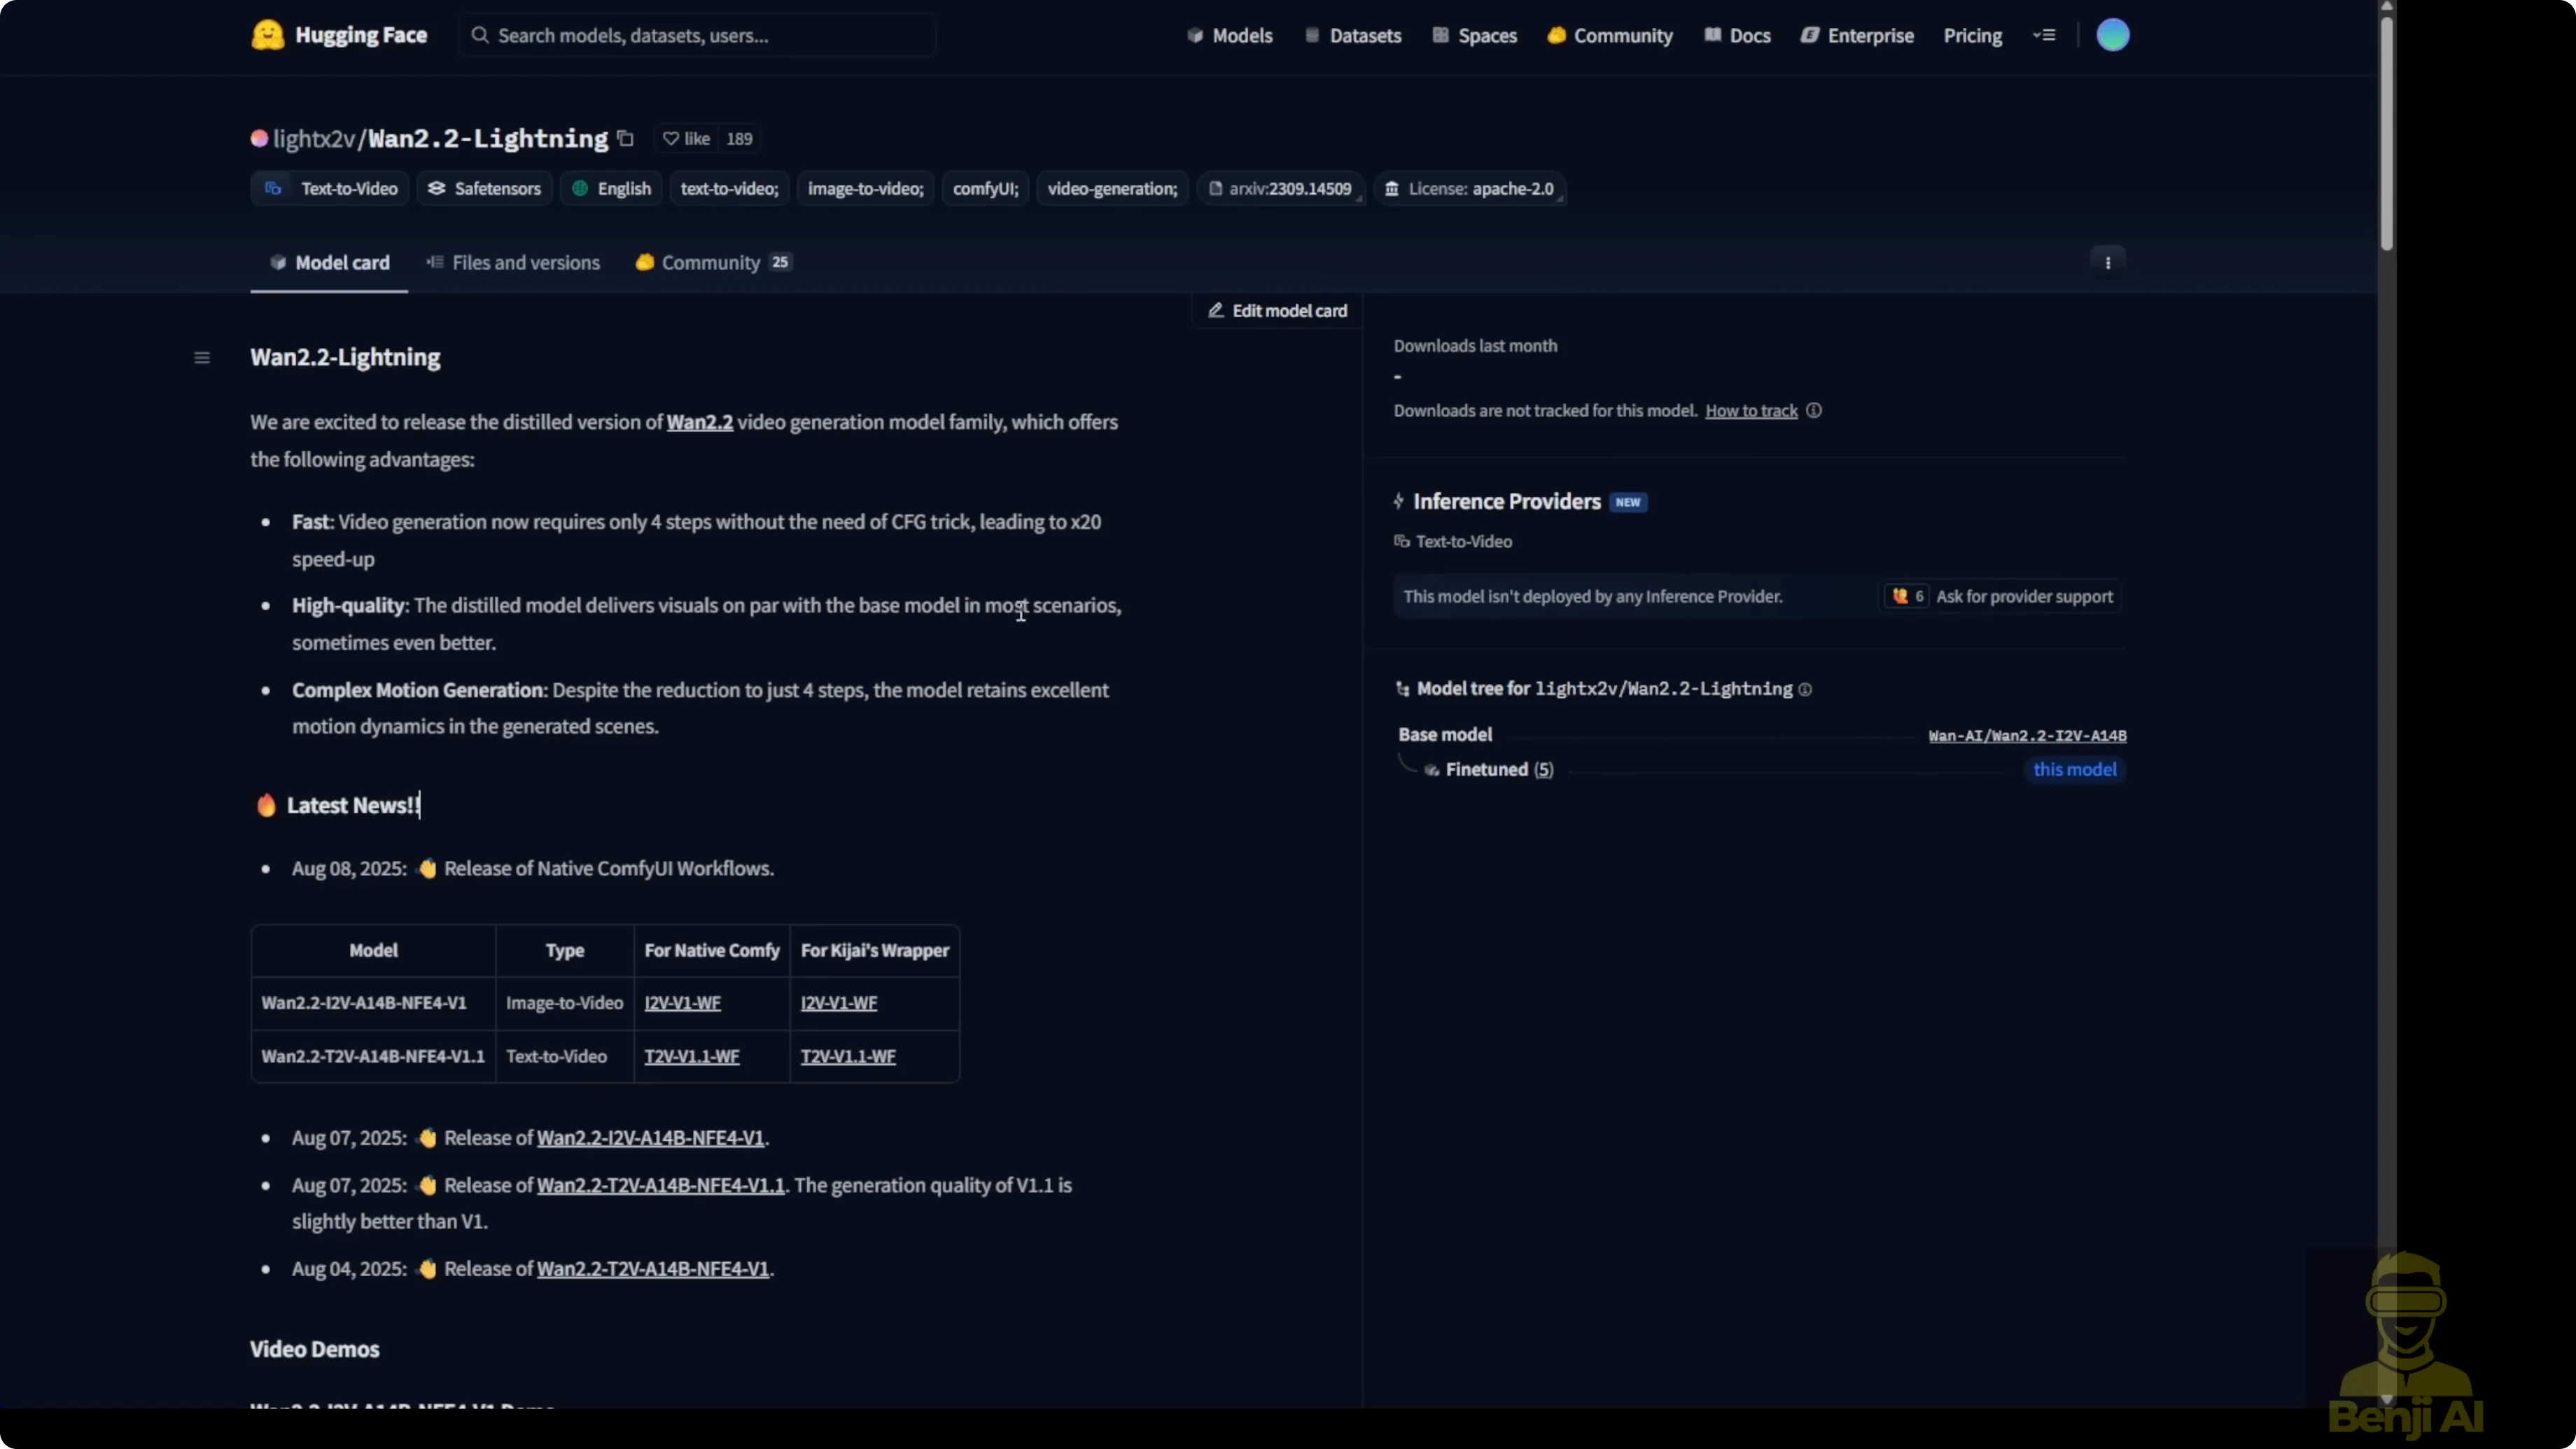Open the three-dot model options menu
This screenshot has height=1449, width=2576.
tap(2108, 263)
